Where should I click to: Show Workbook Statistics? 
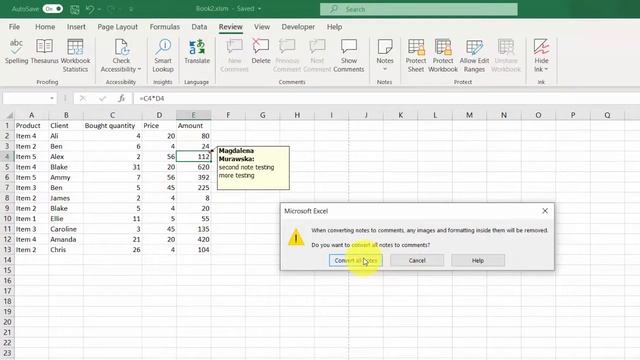click(x=75, y=56)
